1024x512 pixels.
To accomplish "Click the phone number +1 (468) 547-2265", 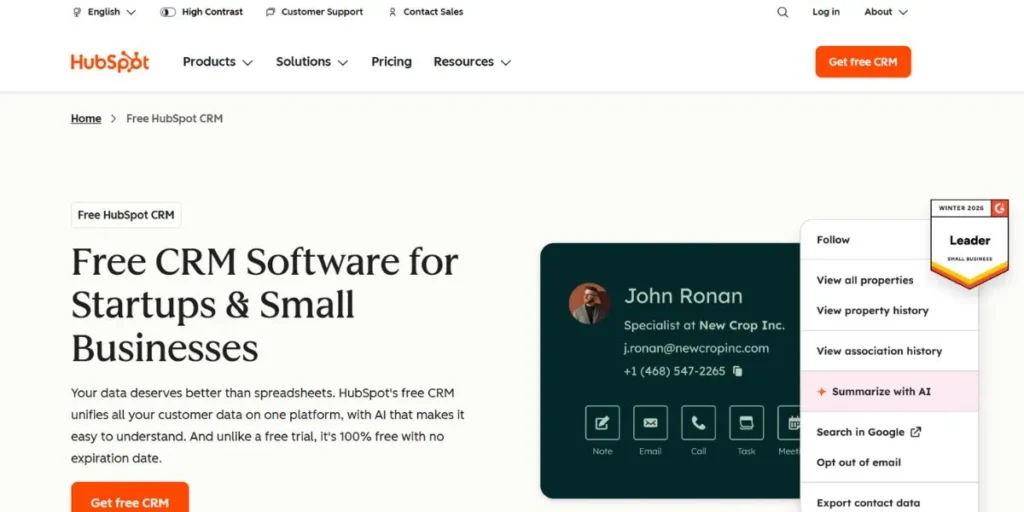I will click(675, 371).
